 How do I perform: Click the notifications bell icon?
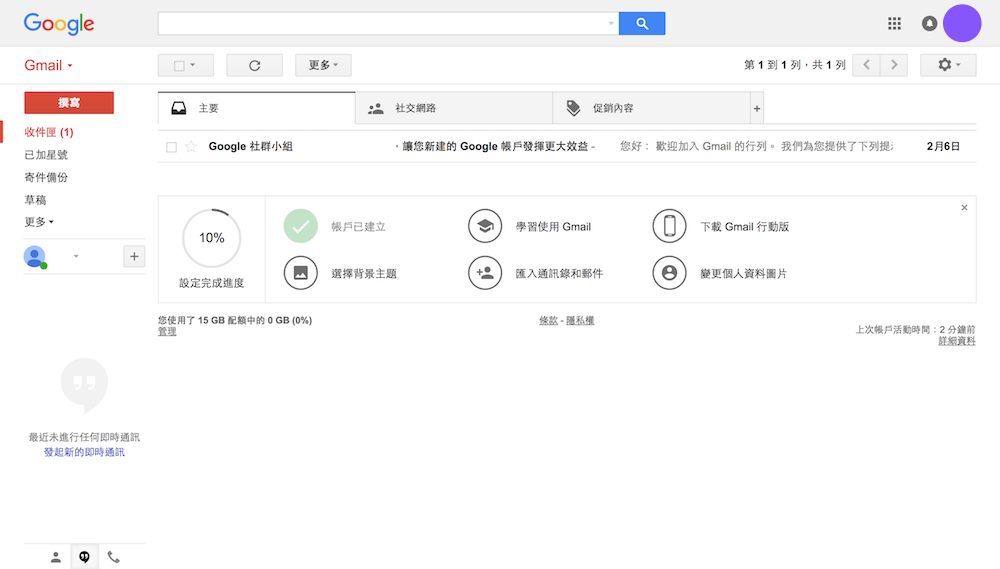[x=929, y=23]
